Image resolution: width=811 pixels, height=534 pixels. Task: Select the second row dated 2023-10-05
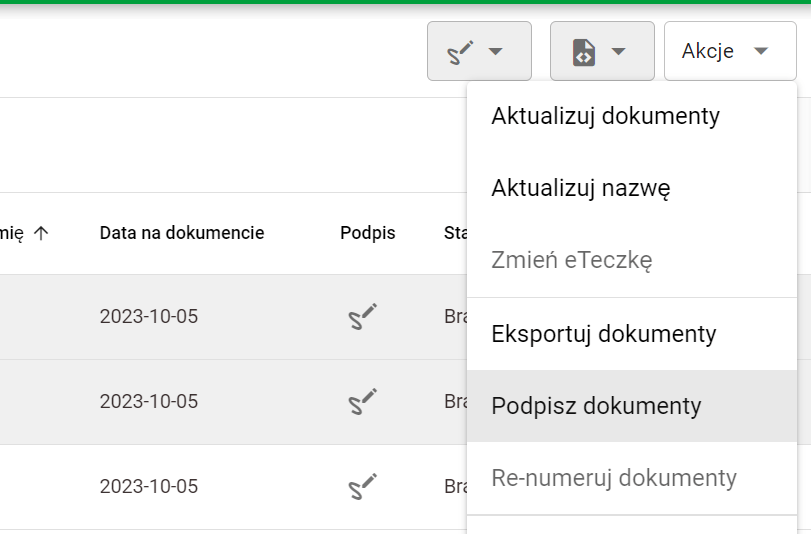coord(149,402)
